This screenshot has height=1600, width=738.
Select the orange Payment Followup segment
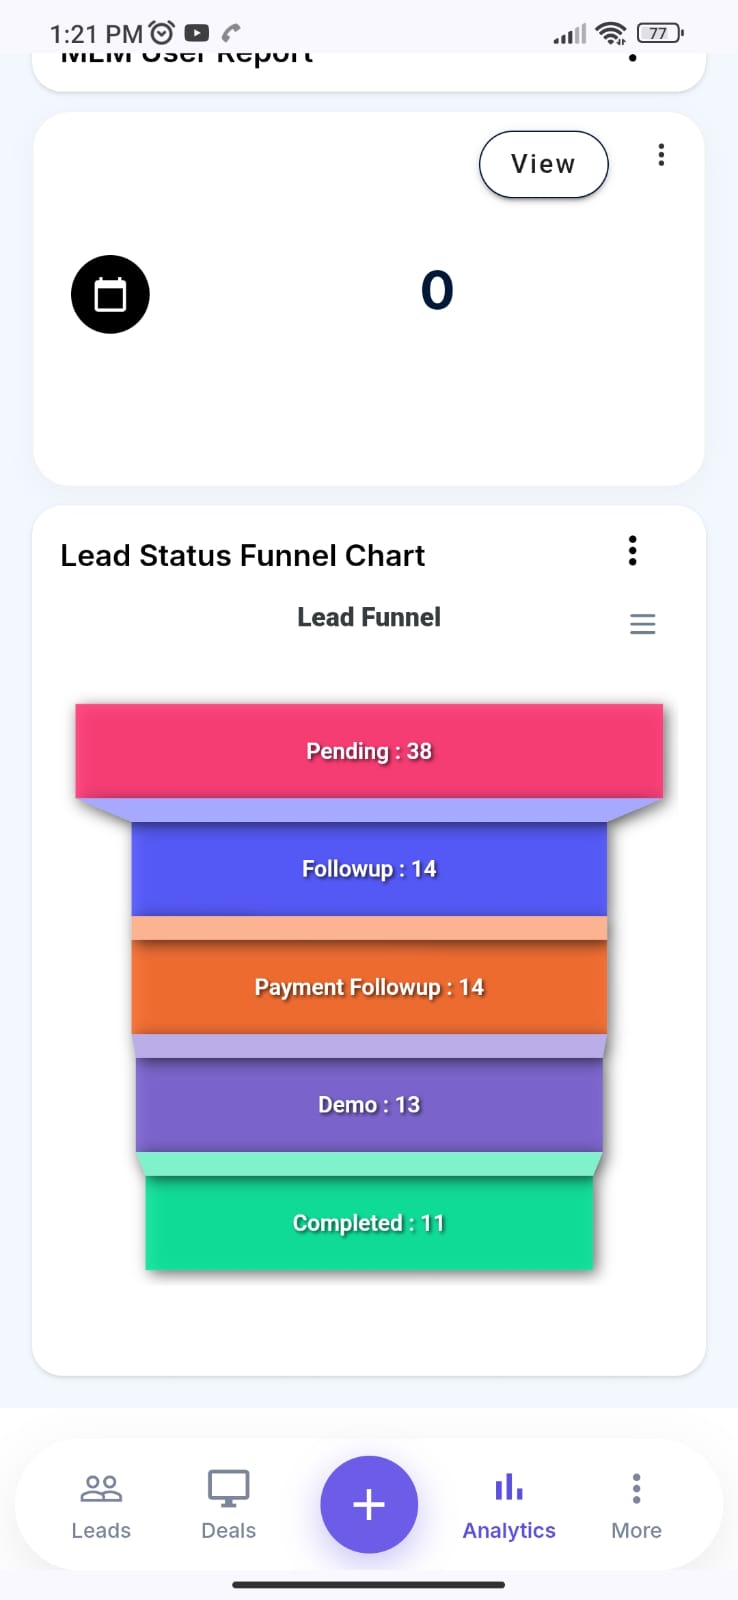(369, 987)
